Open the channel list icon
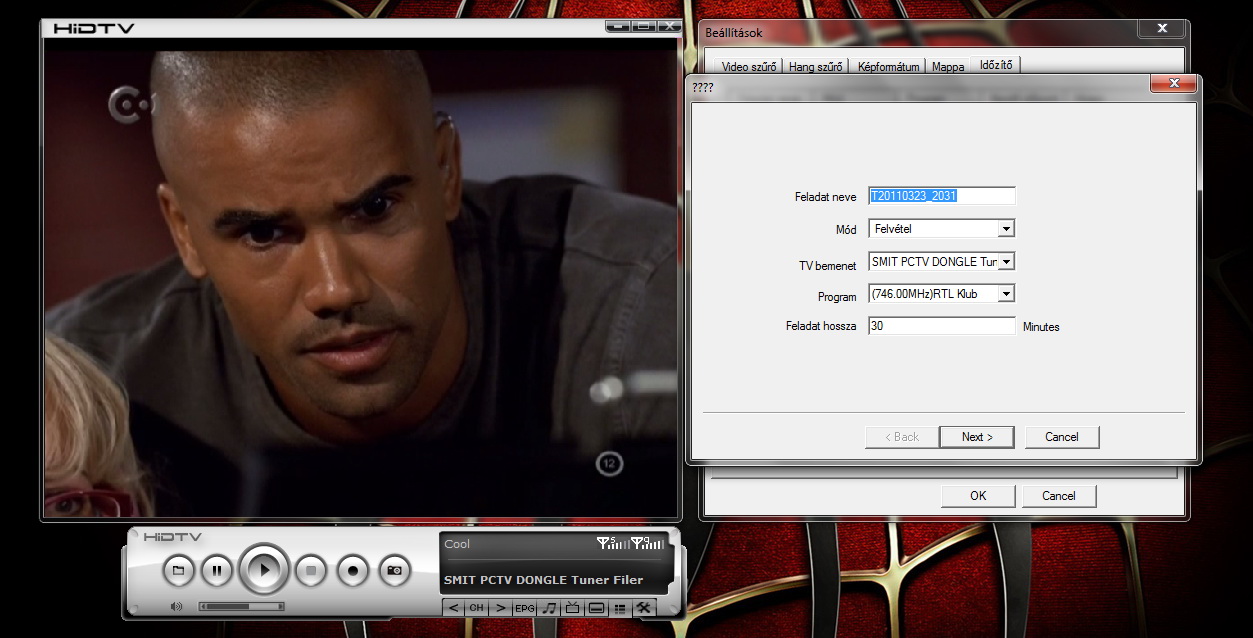This screenshot has width=1253, height=638. click(620, 608)
